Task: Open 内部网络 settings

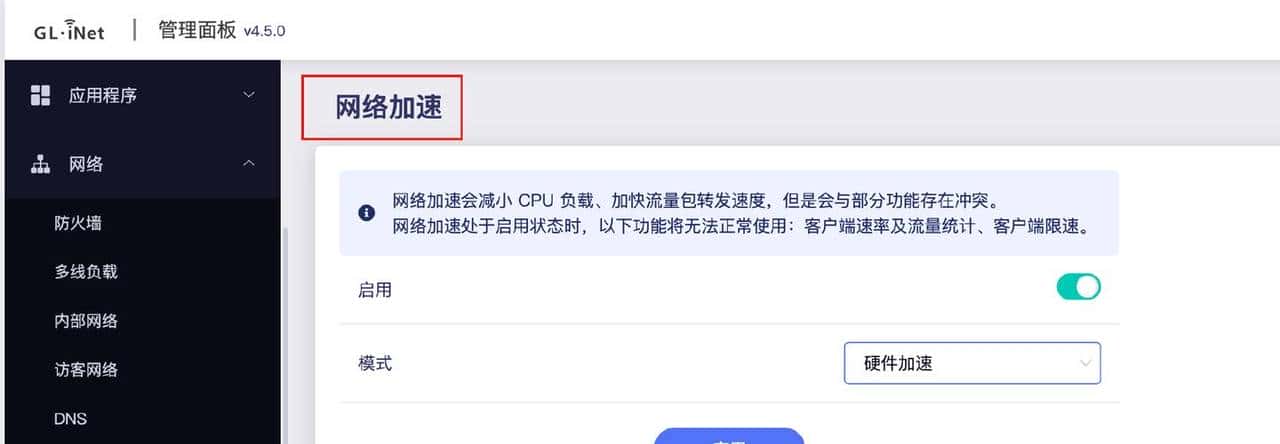Action: [86, 321]
